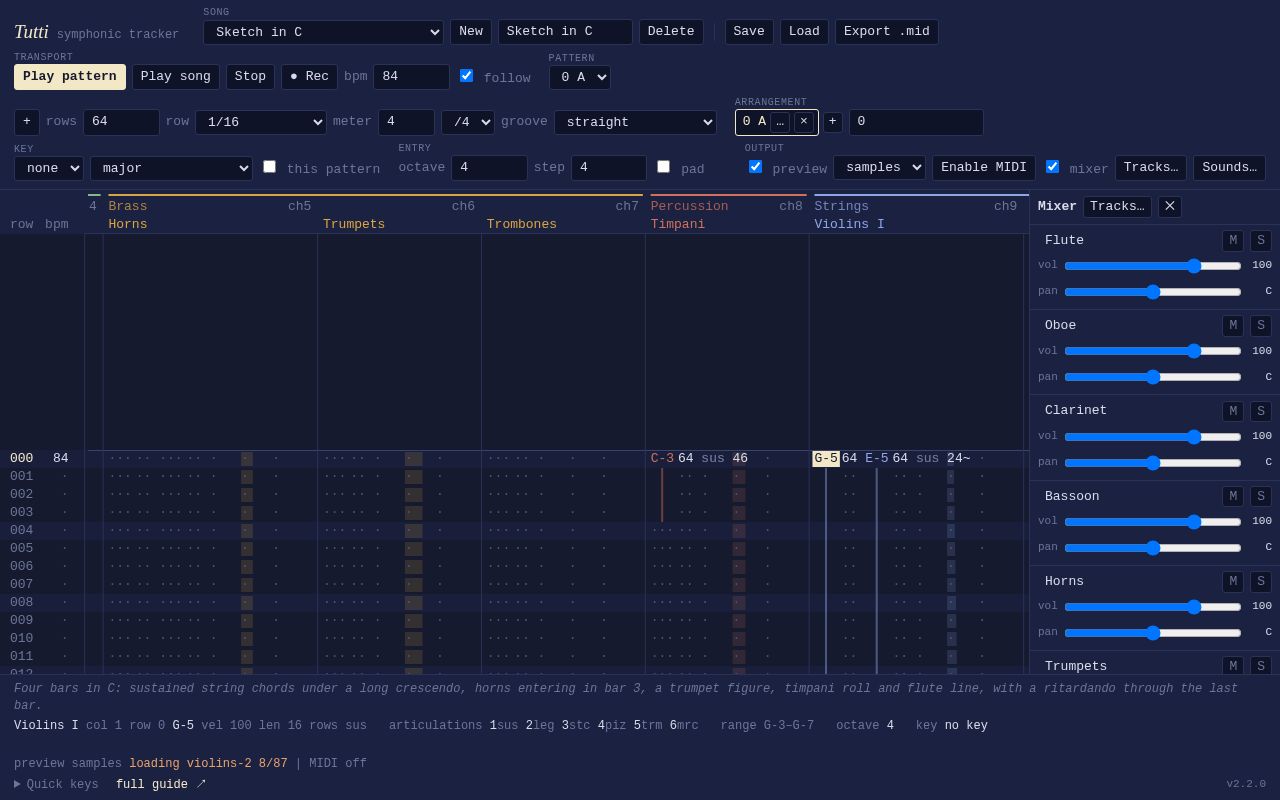Open Tracks… in the Mixer header
This screenshot has height=800, width=1280.
click(x=1117, y=207)
